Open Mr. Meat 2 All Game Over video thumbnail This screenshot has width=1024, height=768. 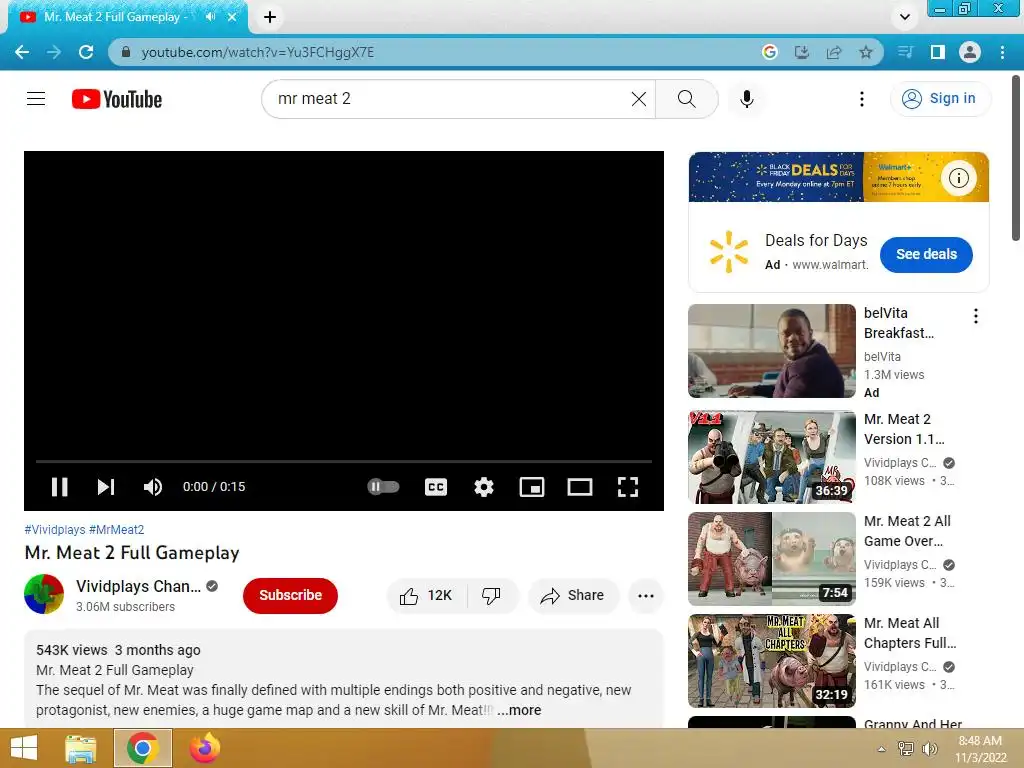click(x=772, y=559)
